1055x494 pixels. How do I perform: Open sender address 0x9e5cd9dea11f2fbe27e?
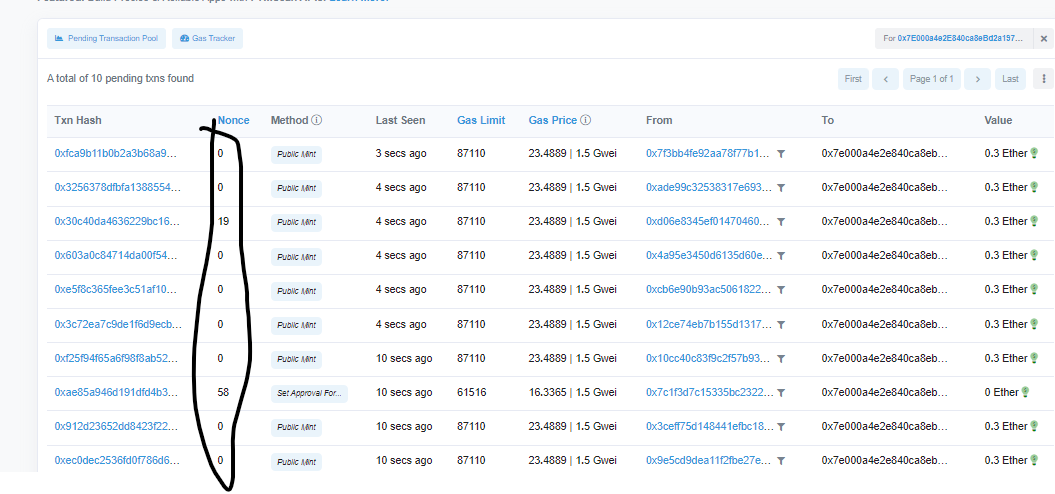[x=708, y=460]
